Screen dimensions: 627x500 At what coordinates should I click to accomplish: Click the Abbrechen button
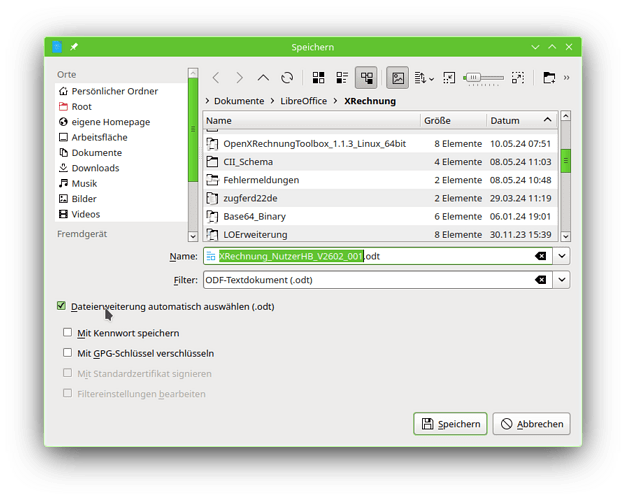[x=532, y=424]
